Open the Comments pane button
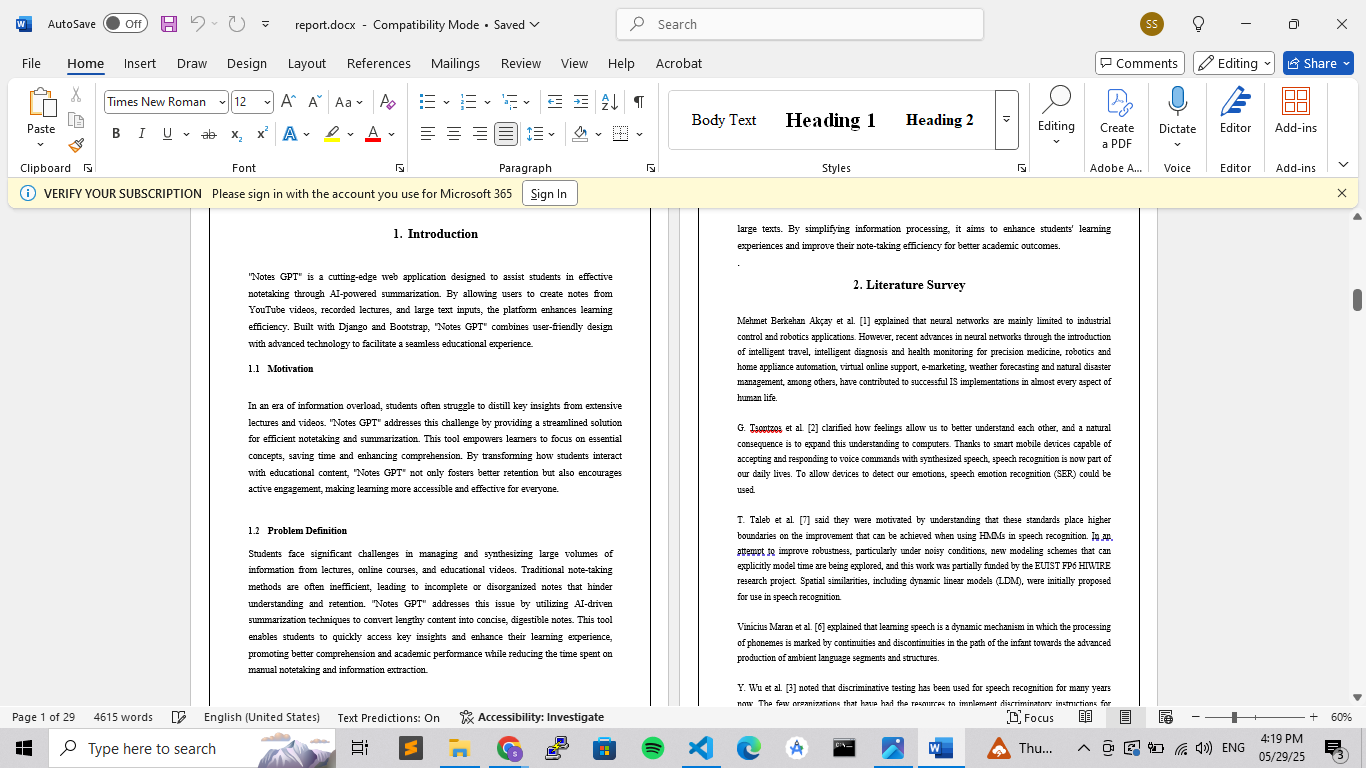 (1140, 63)
